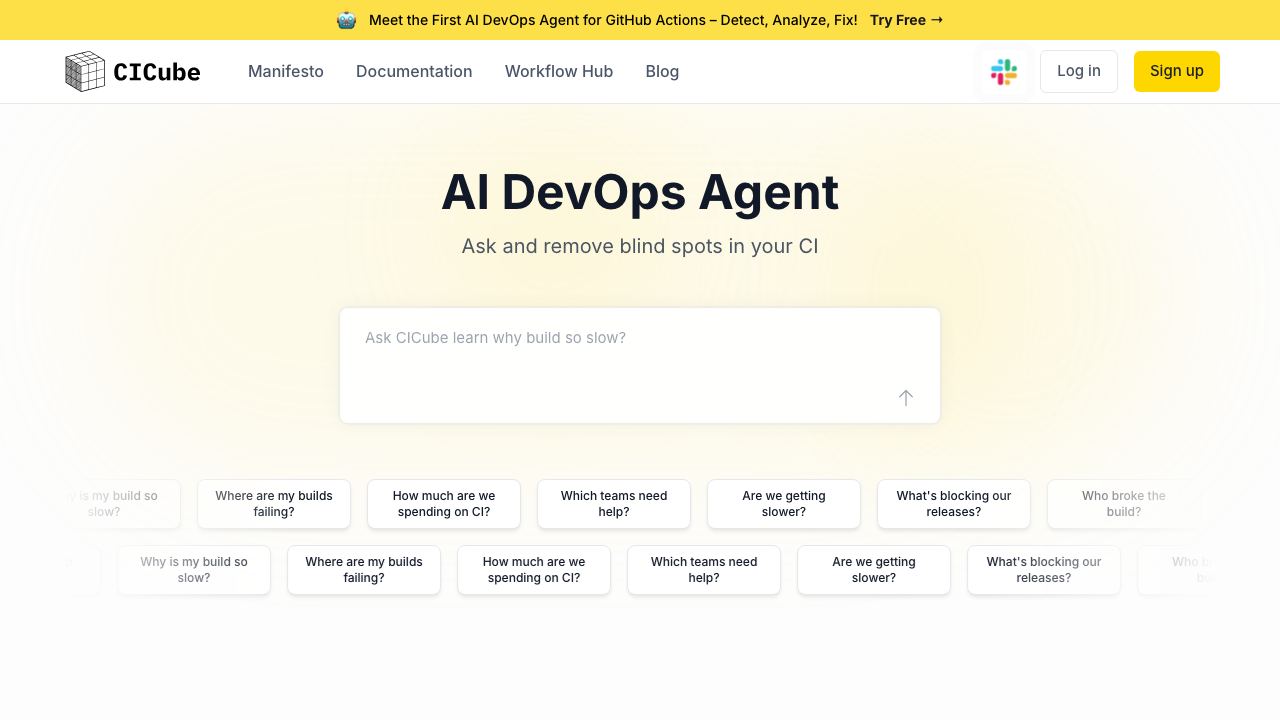Select bottom-row chip "Which teams need help?"
The image size is (1280, 720).
coord(704,570)
